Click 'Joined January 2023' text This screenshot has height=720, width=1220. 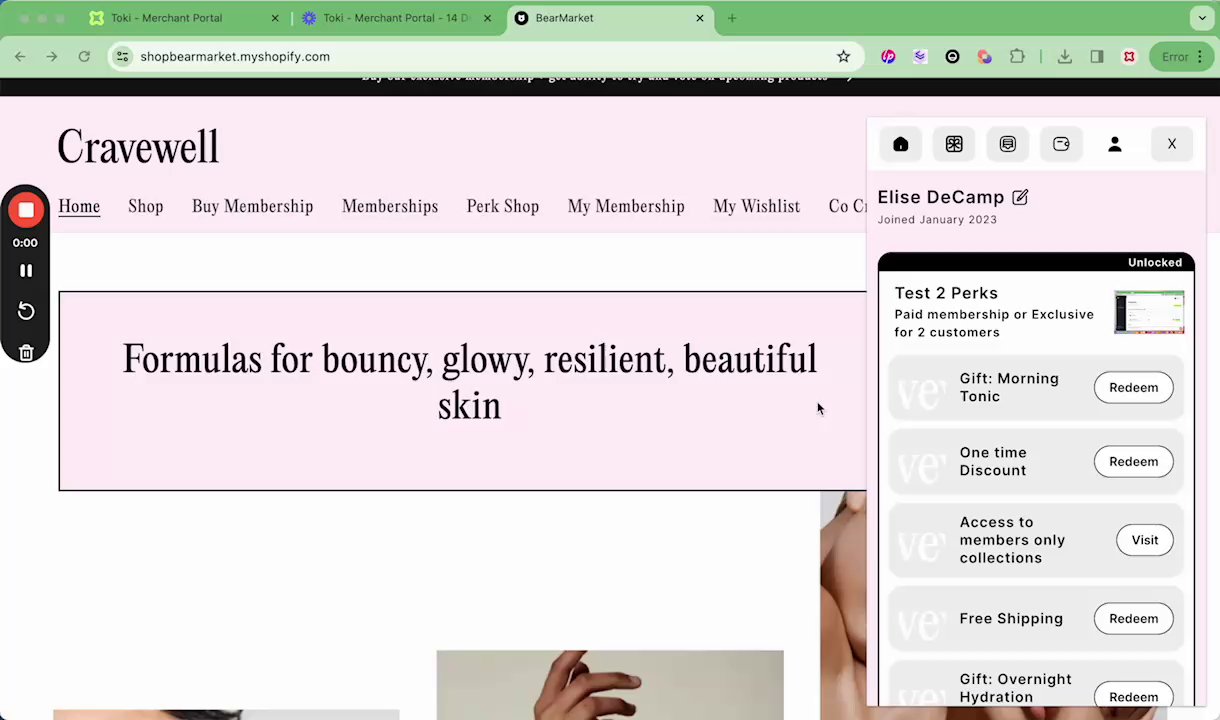(x=937, y=219)
